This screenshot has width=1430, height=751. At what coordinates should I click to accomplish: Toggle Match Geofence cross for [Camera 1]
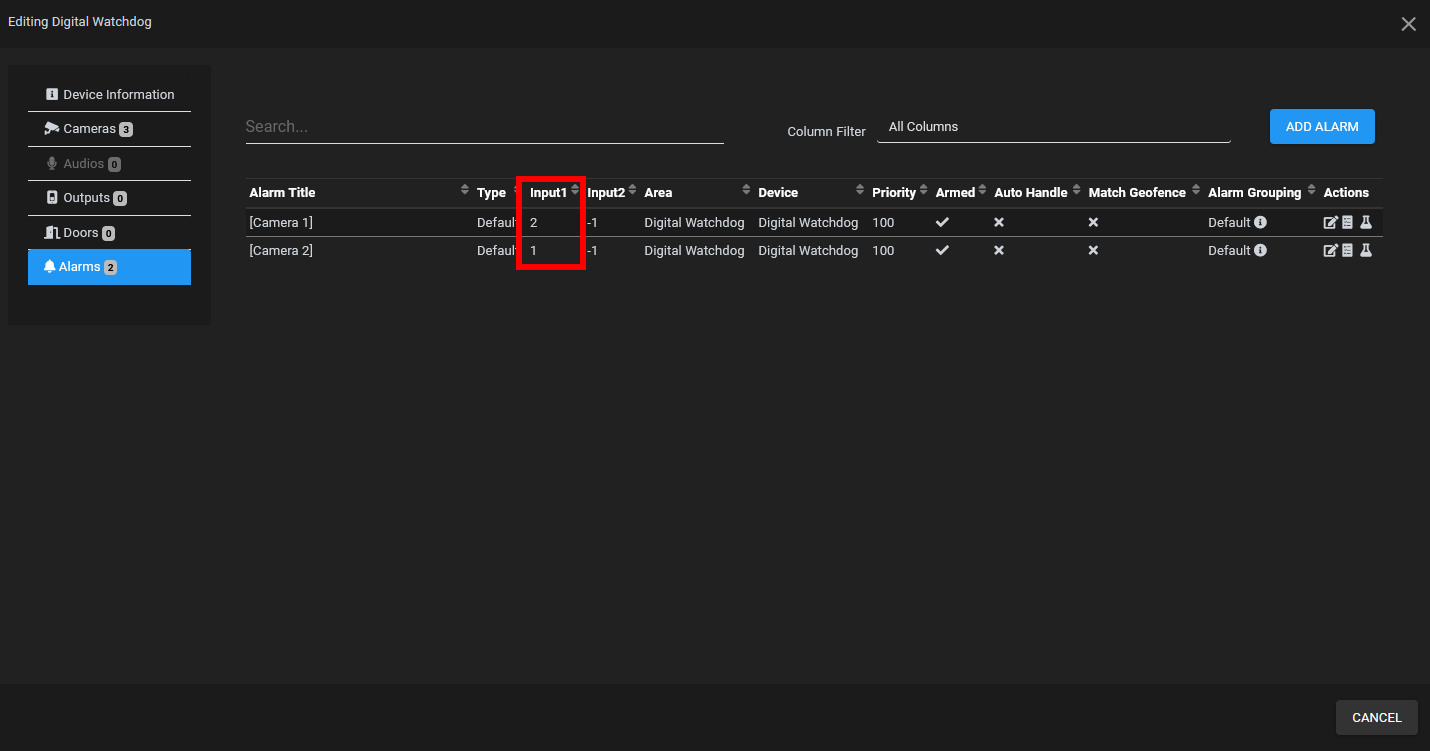[1093, 222]
